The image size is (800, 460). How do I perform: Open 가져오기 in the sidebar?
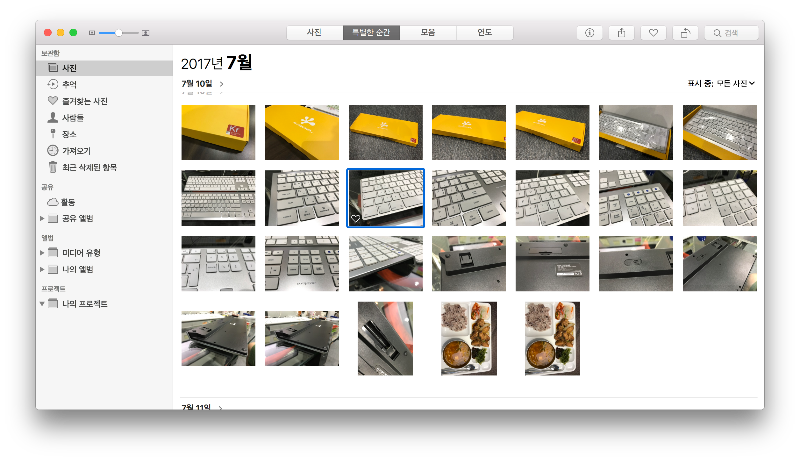105,150
